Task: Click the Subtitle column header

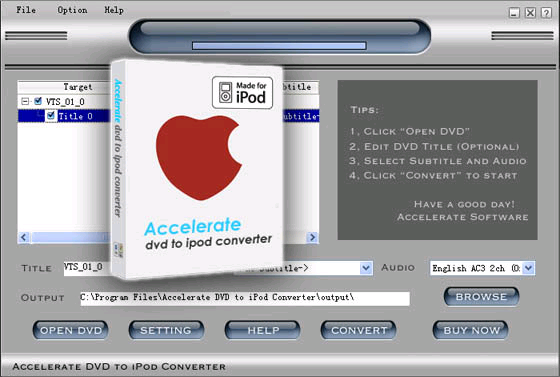Action: point(300,87)
